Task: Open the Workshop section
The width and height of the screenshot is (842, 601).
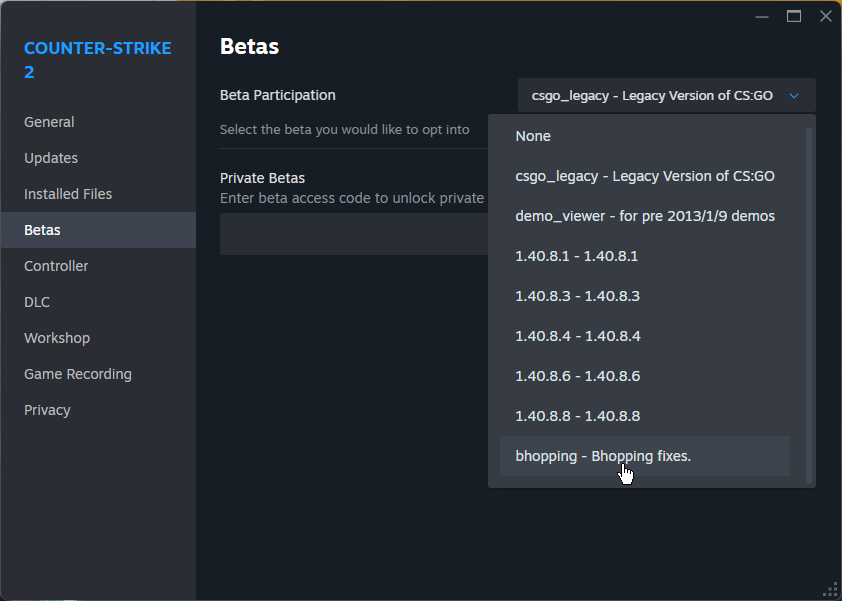Action: click(x=98, y=338)
